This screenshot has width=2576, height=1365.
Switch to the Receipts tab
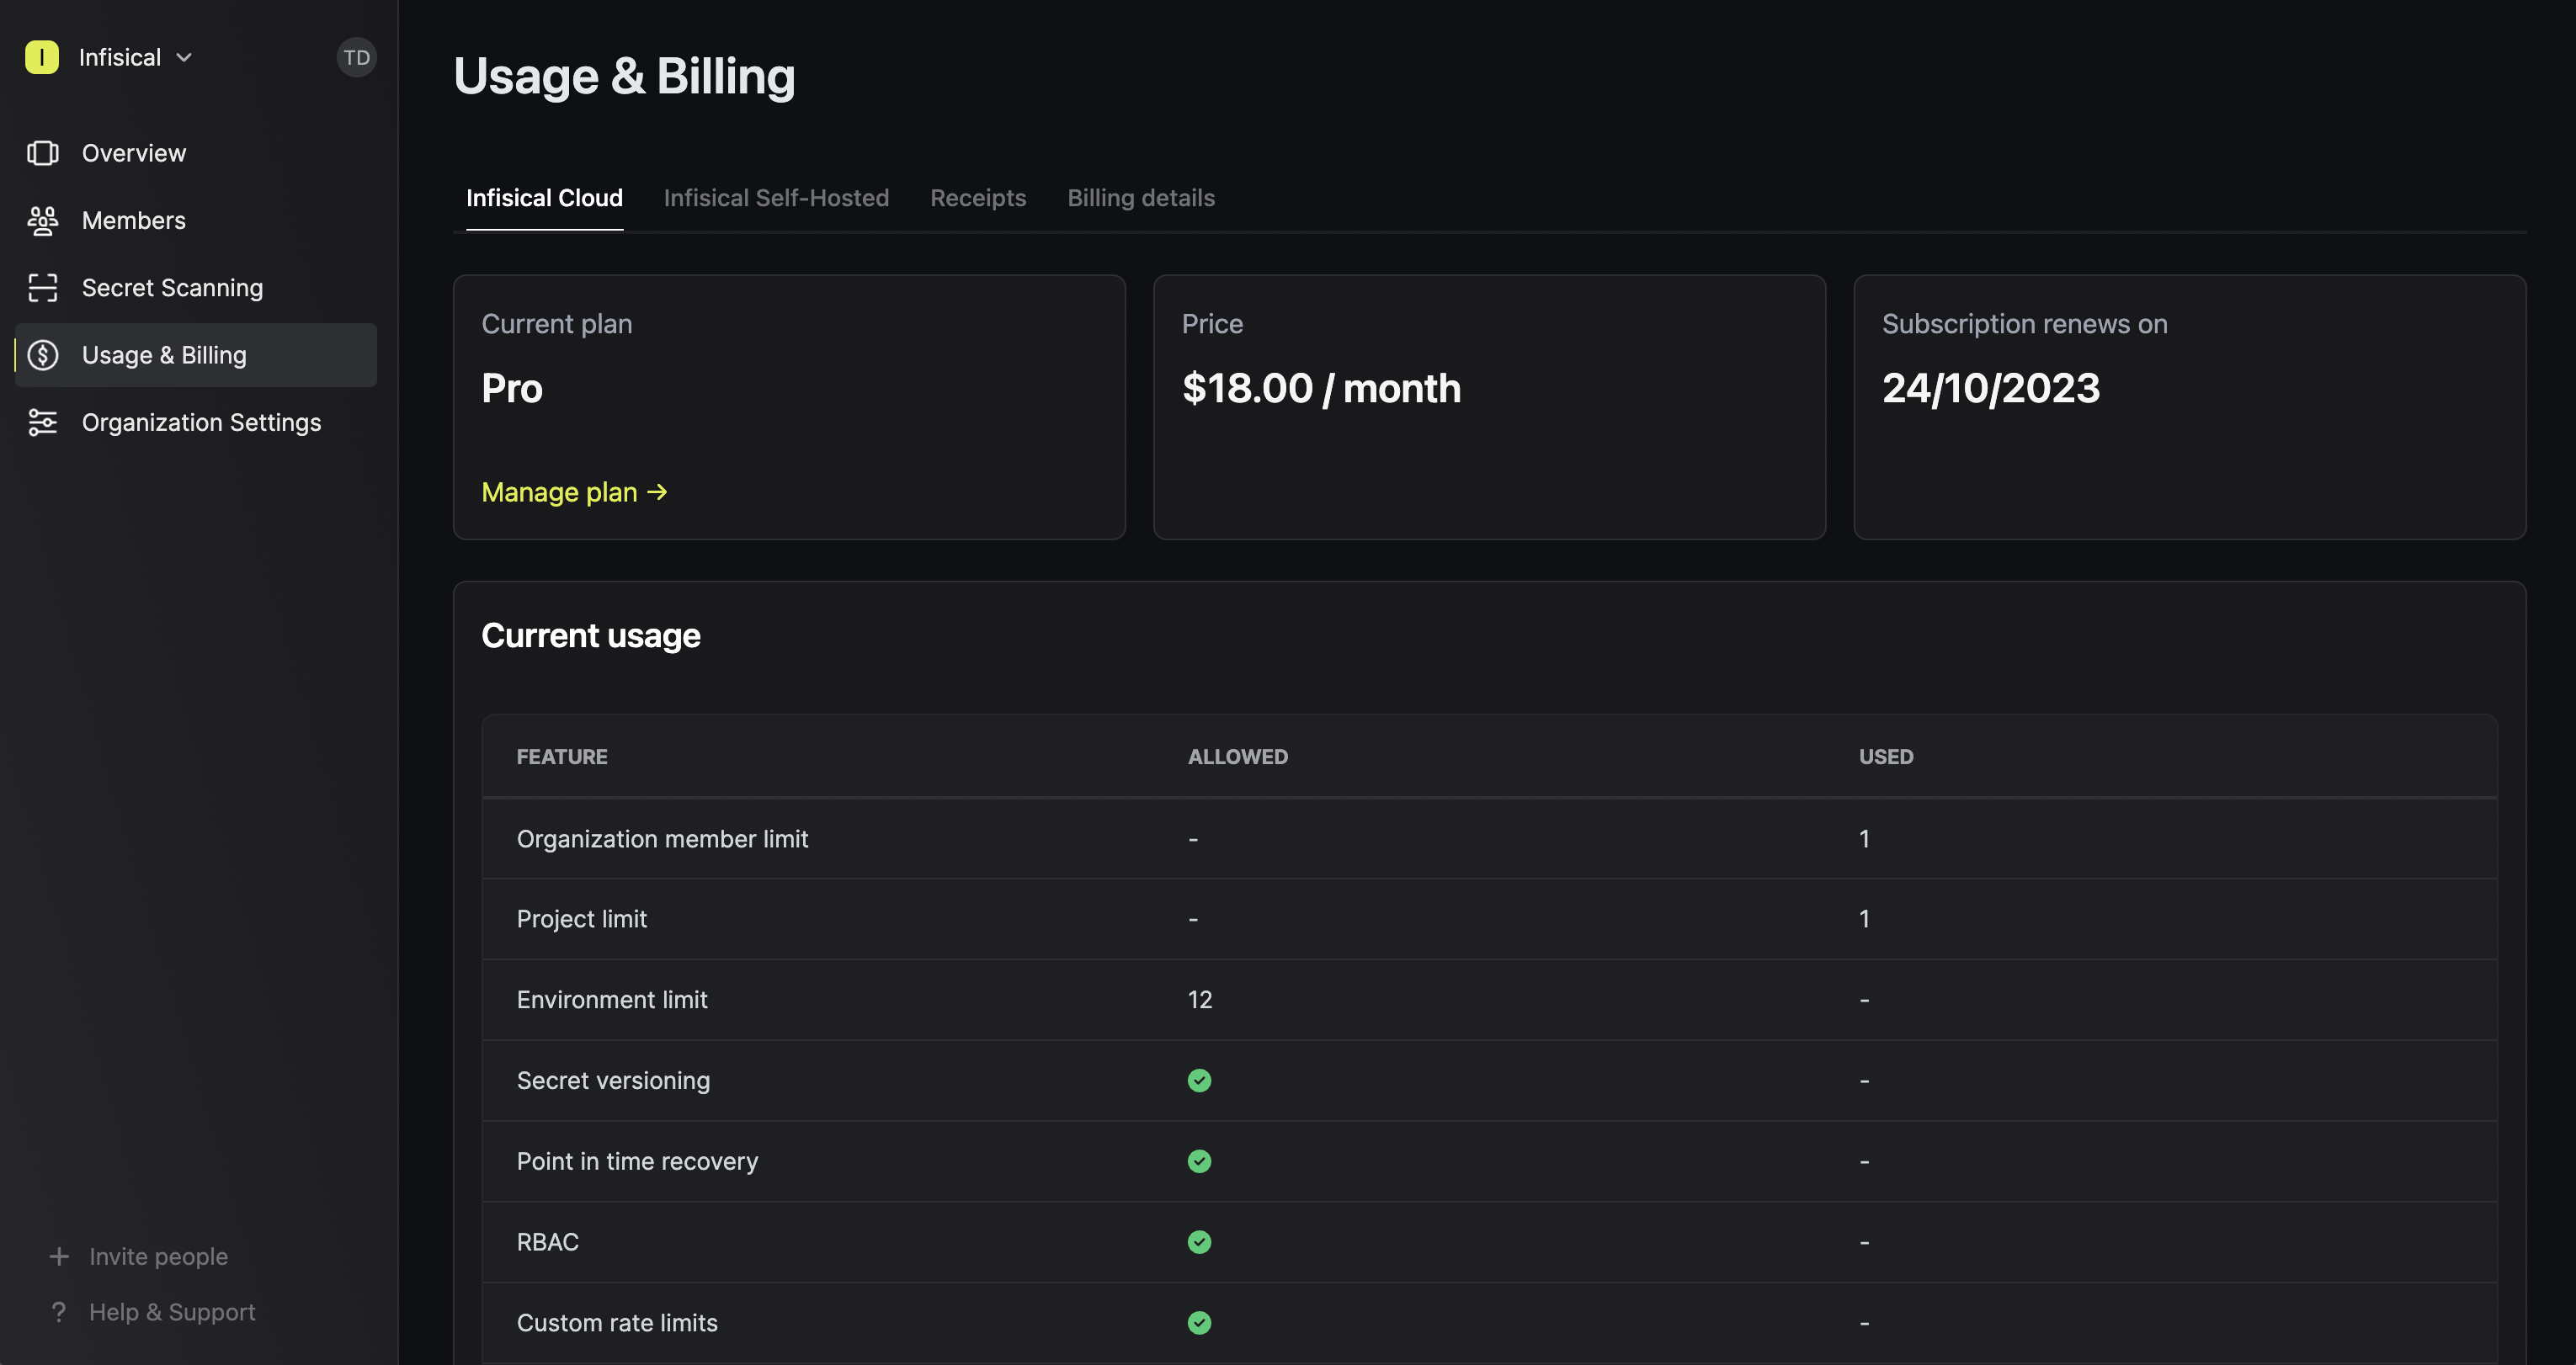point(978,198)
